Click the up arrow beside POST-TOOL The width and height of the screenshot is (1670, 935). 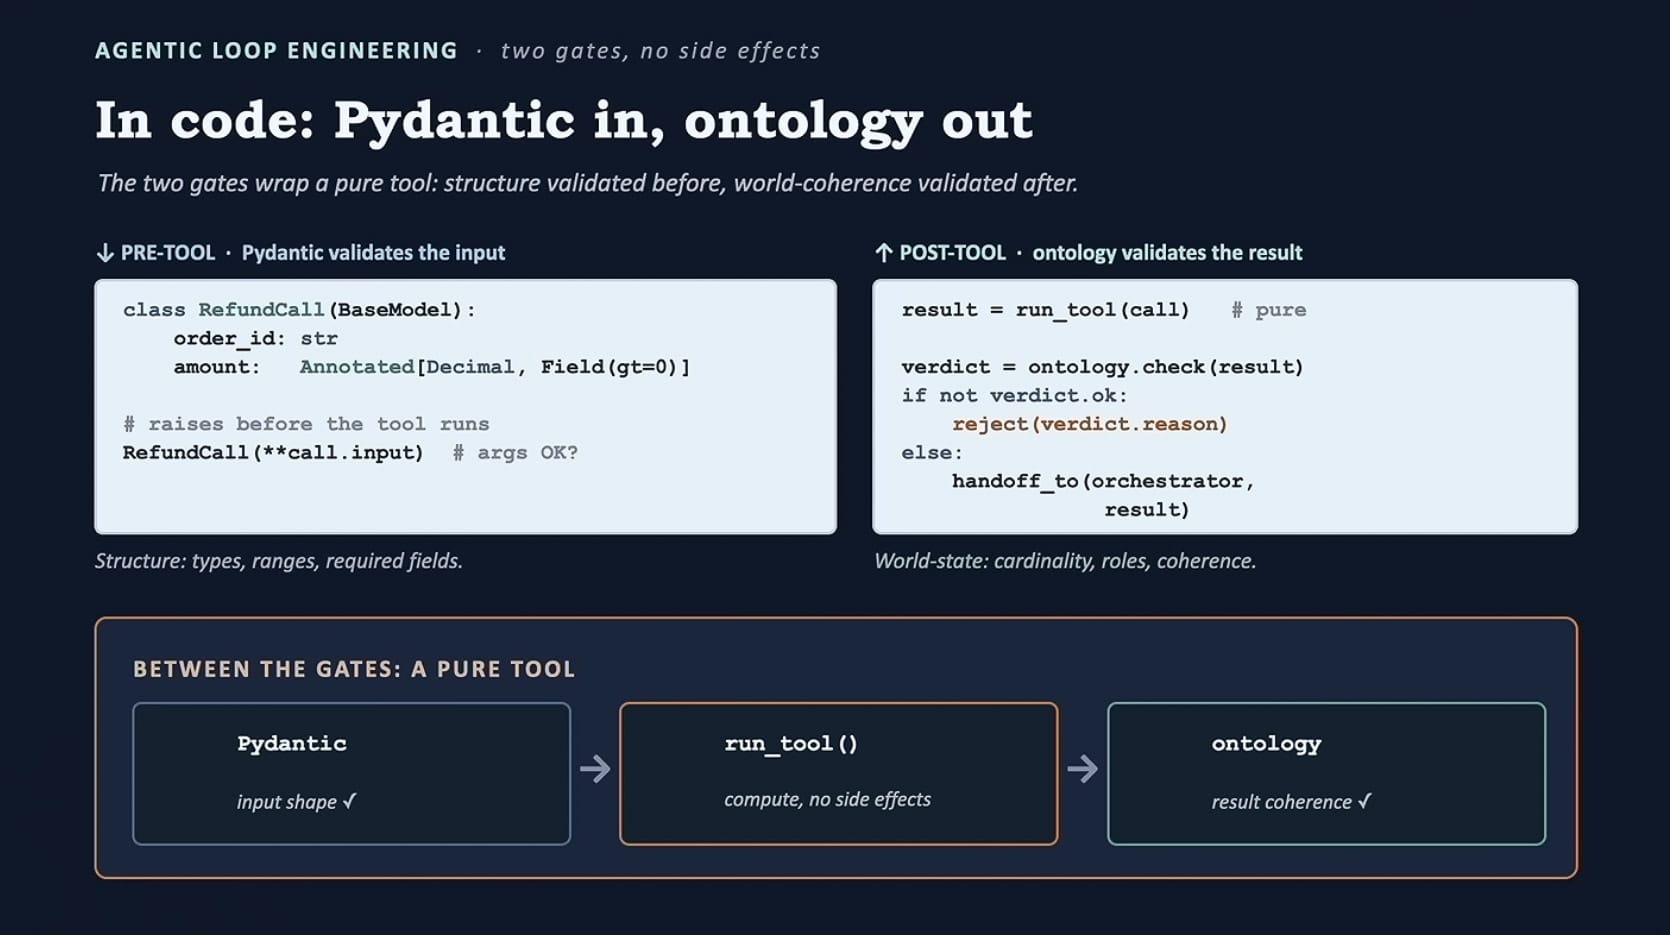[x=883, y=253]
